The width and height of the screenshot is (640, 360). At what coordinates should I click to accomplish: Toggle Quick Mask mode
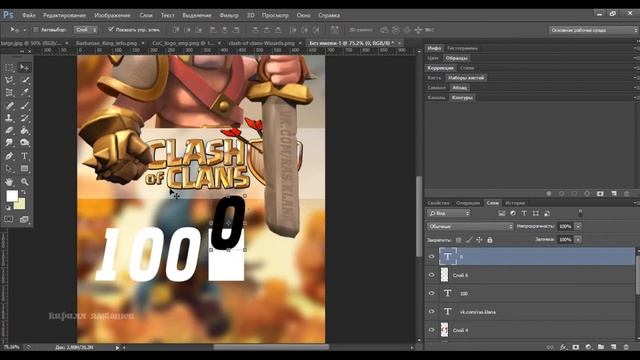coord(9,219)
